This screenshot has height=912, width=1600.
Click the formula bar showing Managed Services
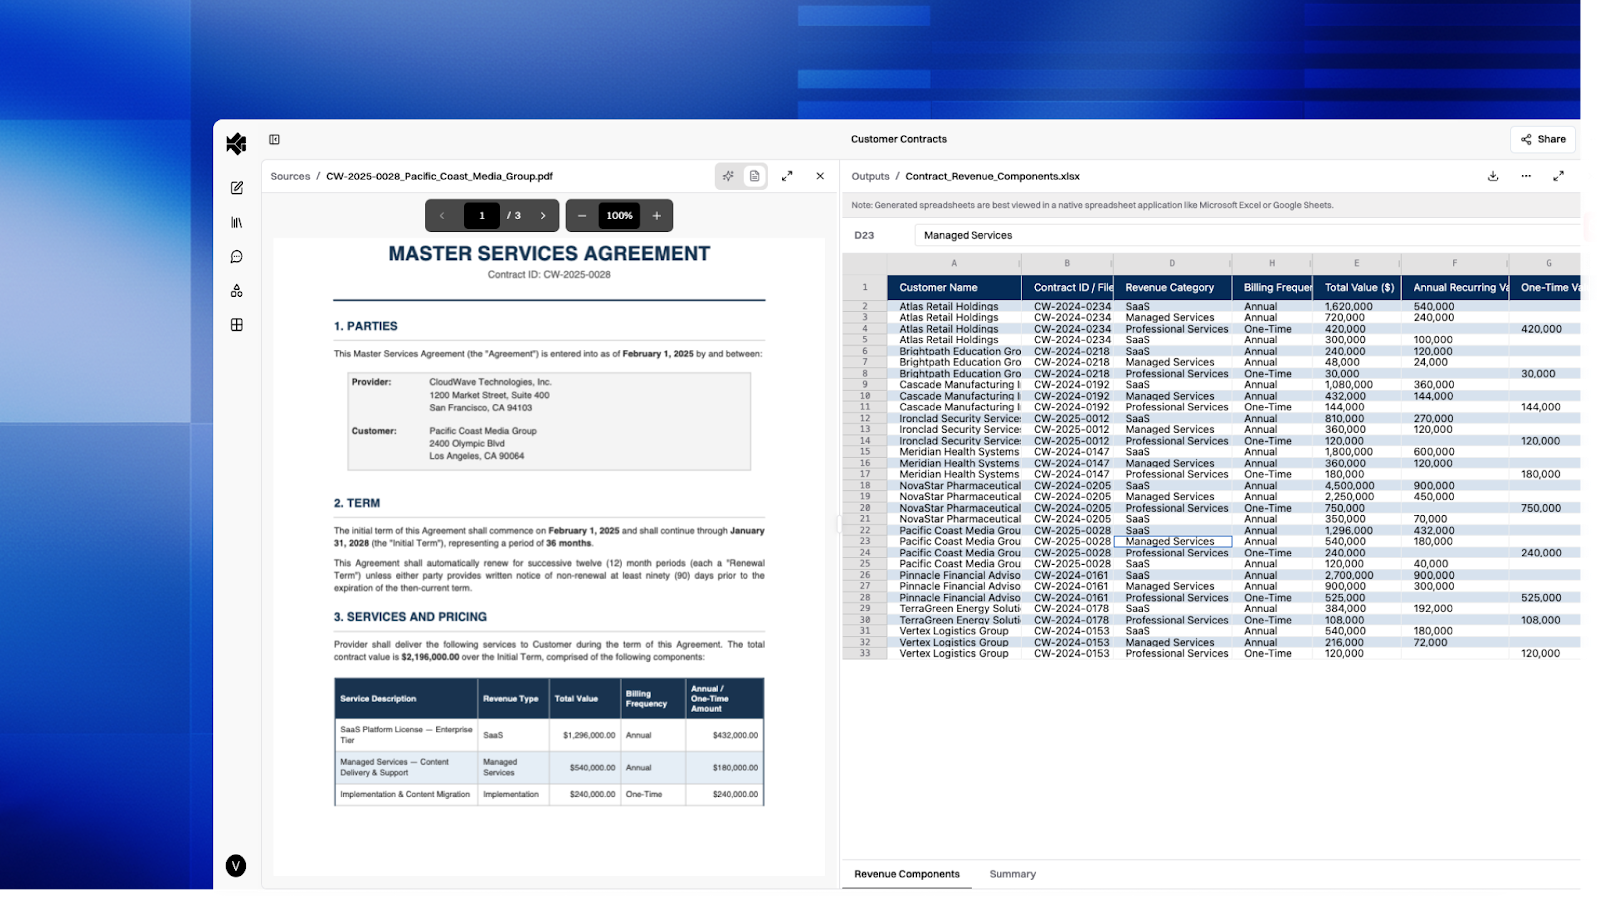pos(1246,236)
